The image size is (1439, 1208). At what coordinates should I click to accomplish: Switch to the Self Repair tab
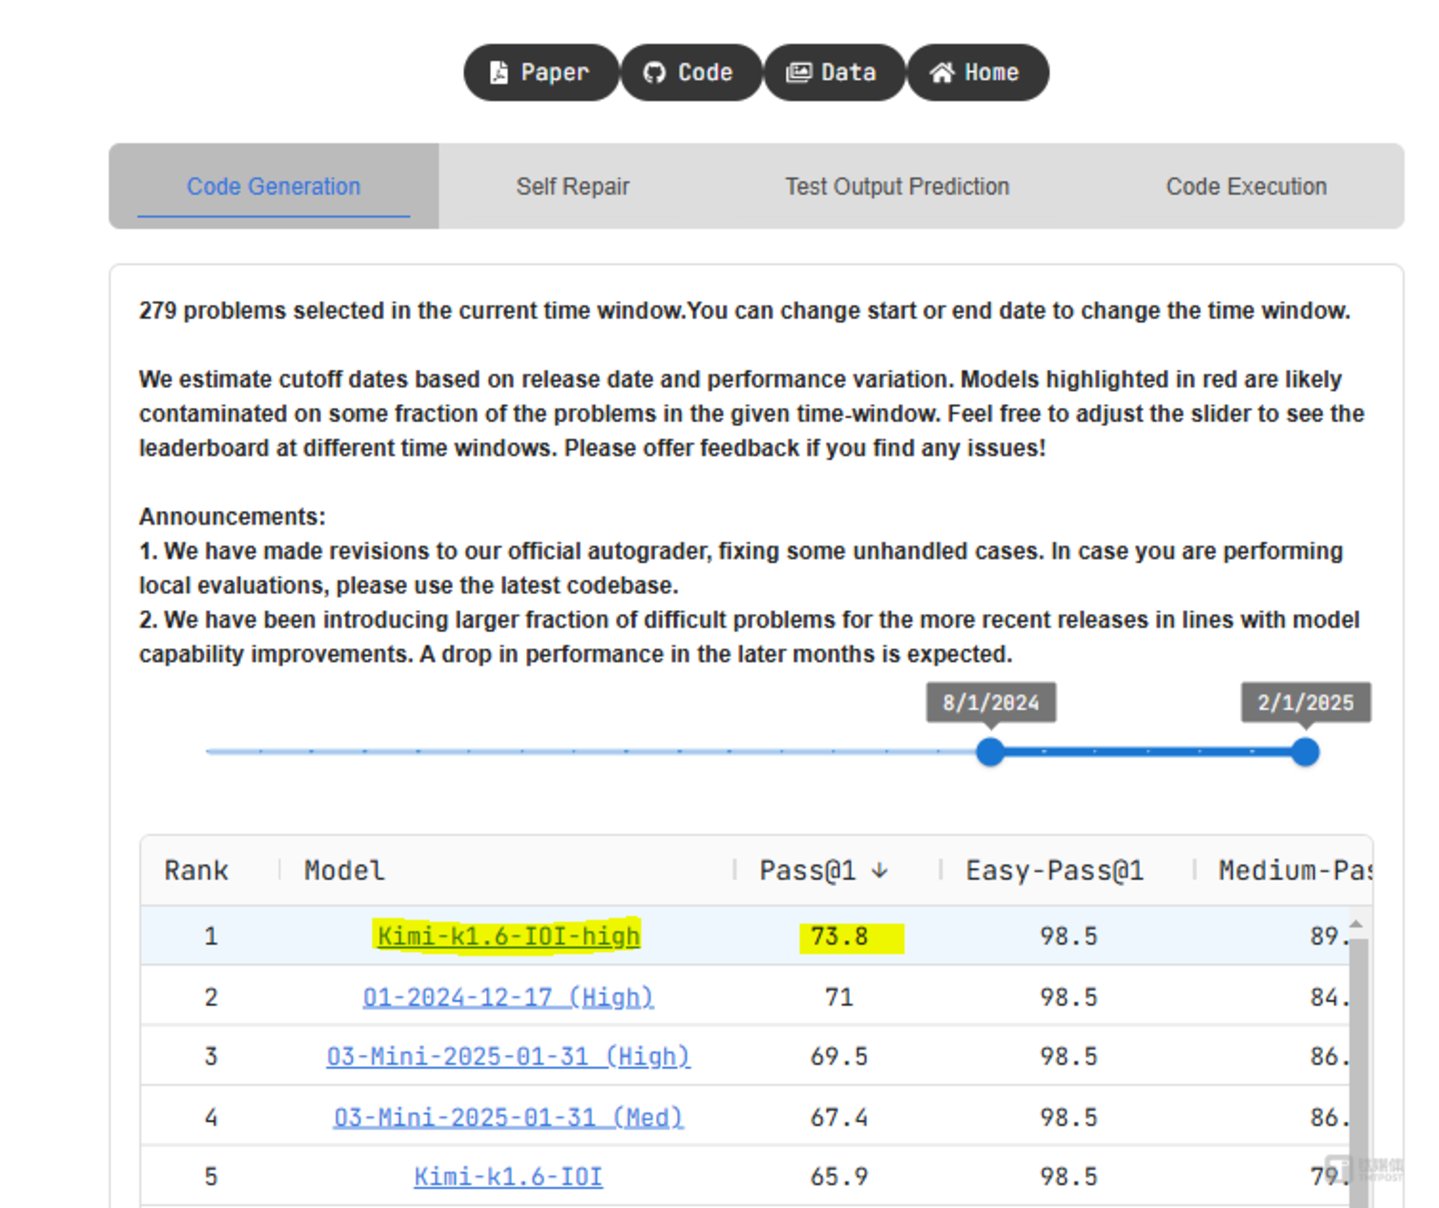click(572, 187)
